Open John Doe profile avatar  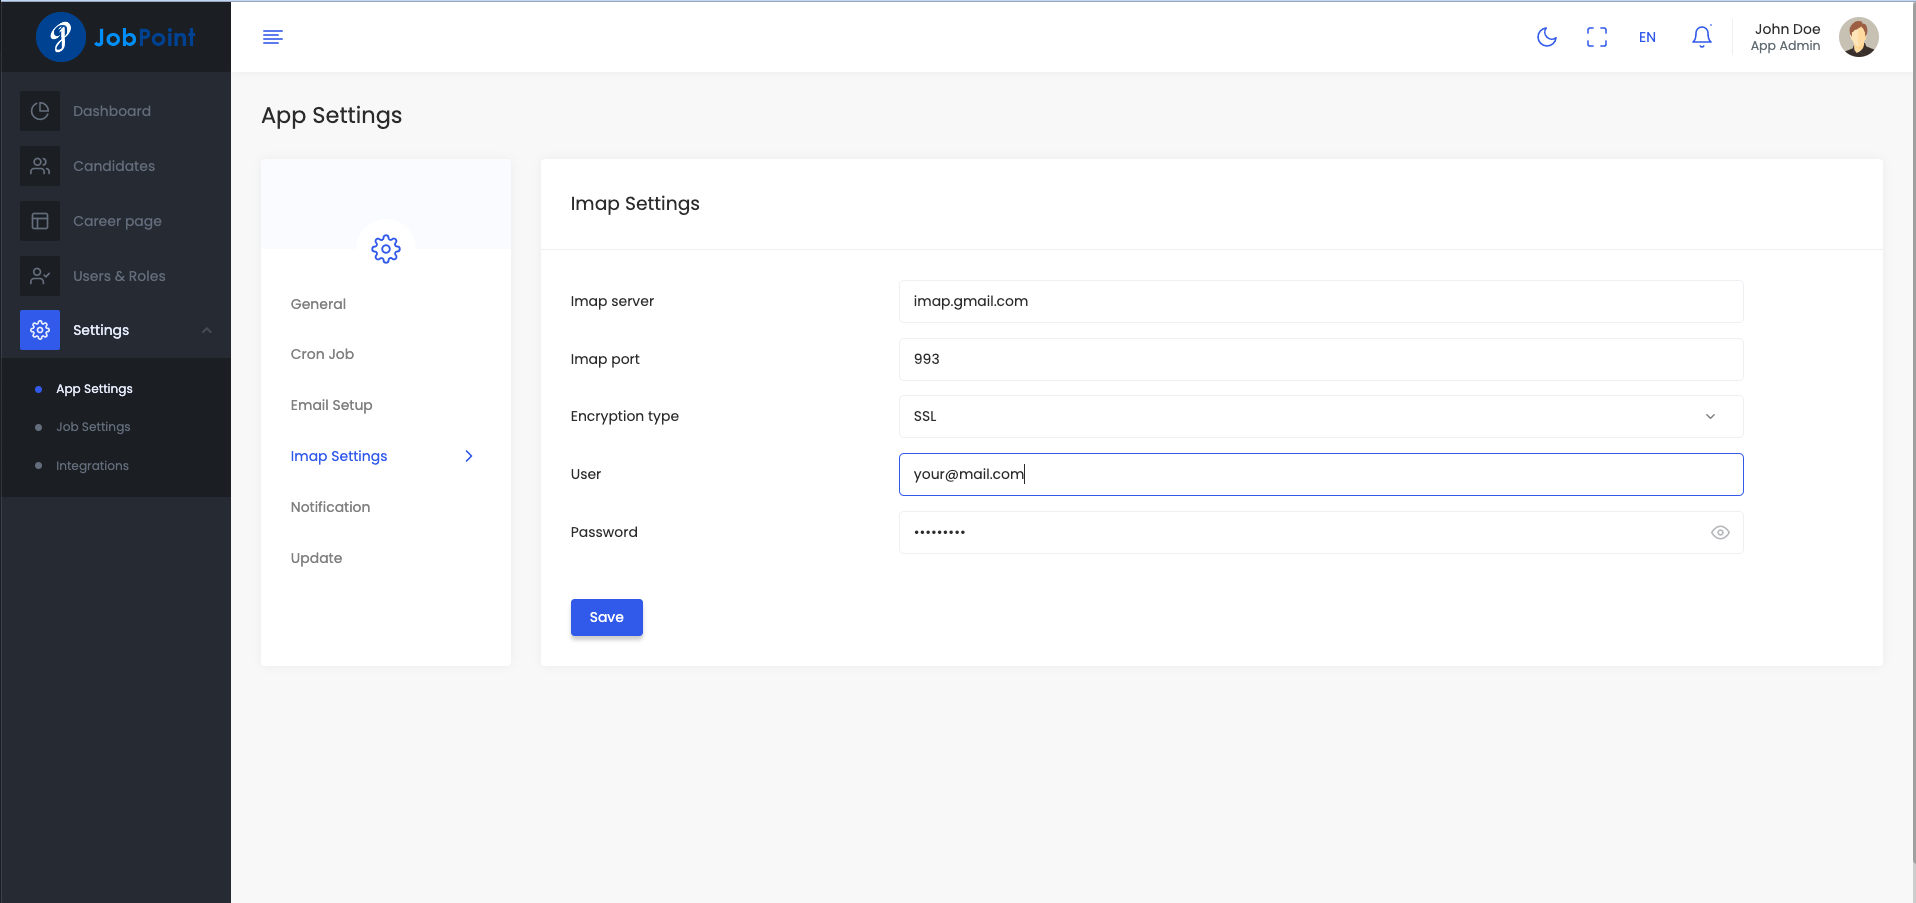coord(1857,37)
